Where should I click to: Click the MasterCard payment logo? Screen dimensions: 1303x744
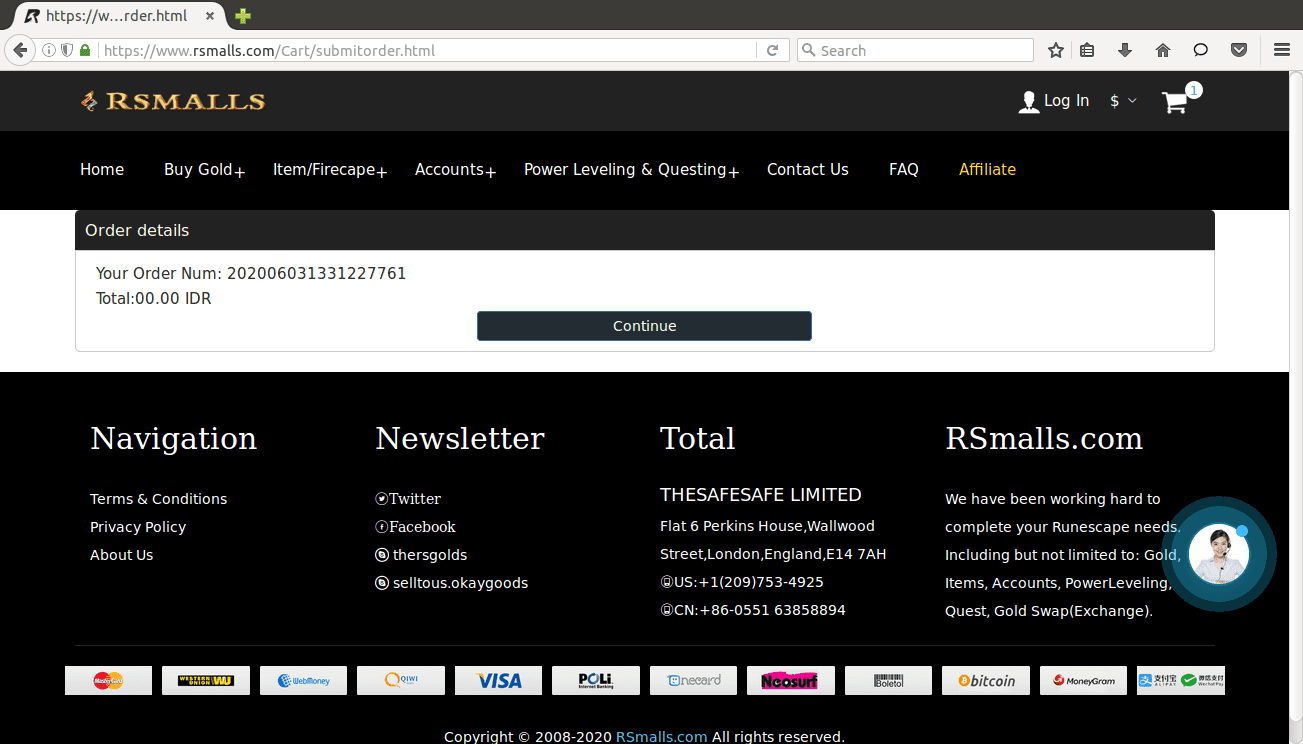pyautogui.click(x=108, y=680)
